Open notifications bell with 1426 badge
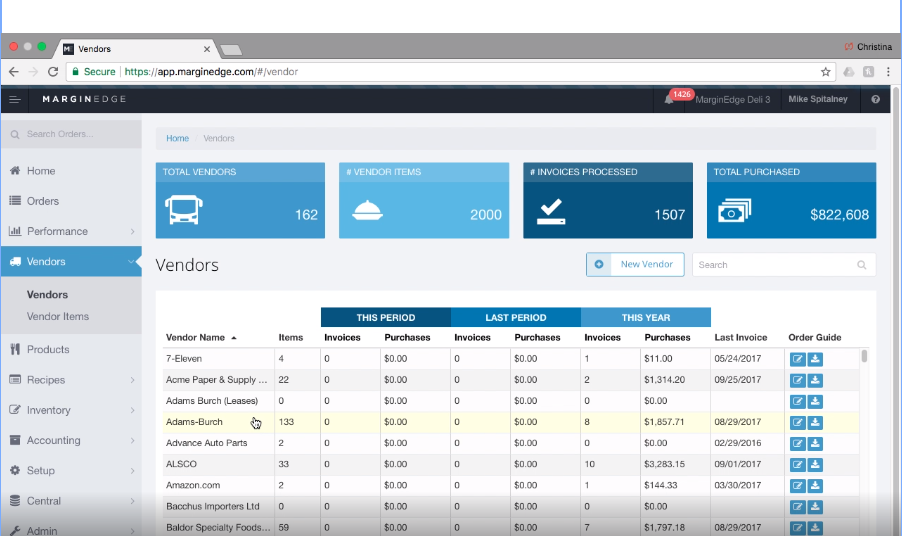 [x=669, y=99]
